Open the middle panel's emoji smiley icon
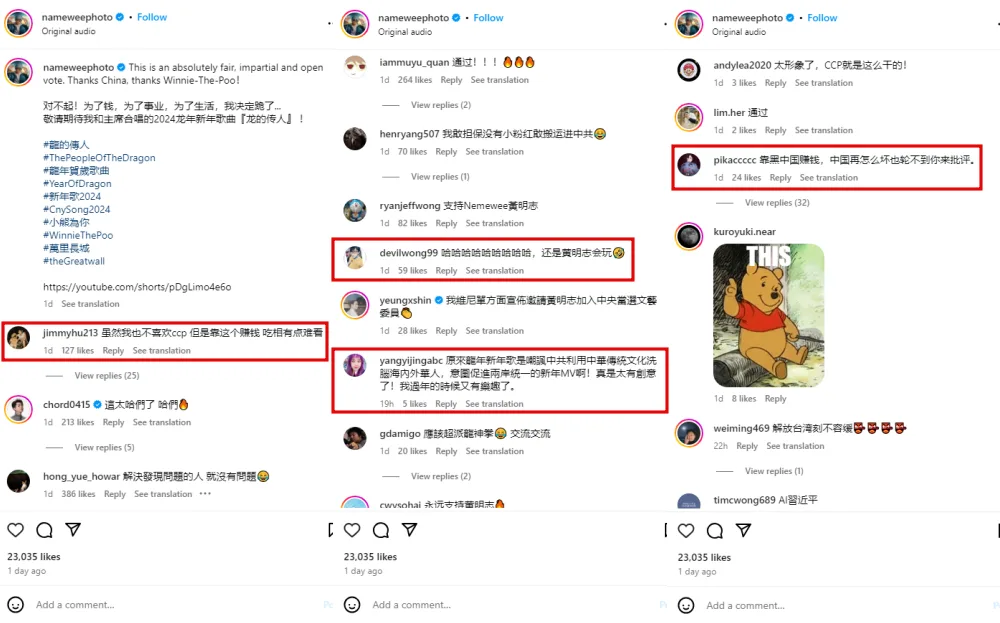The width and height of the screenshot is (1000, 623). (x=352, y=605)
